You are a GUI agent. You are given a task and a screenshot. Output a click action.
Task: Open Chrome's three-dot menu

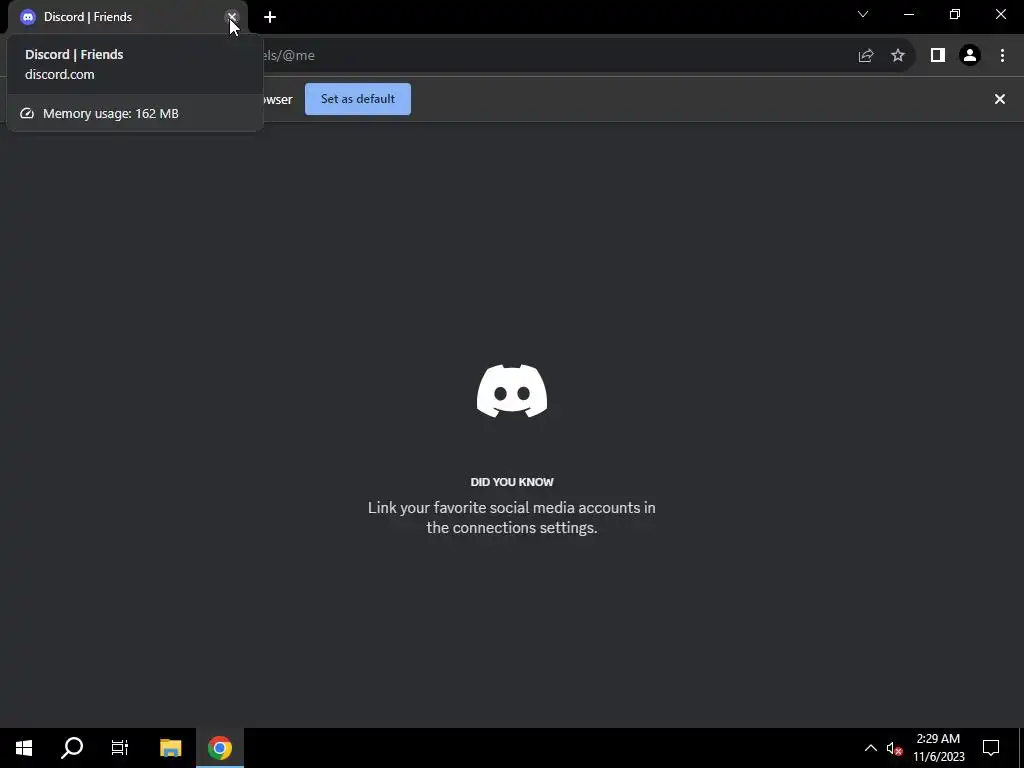(1002, 56)
